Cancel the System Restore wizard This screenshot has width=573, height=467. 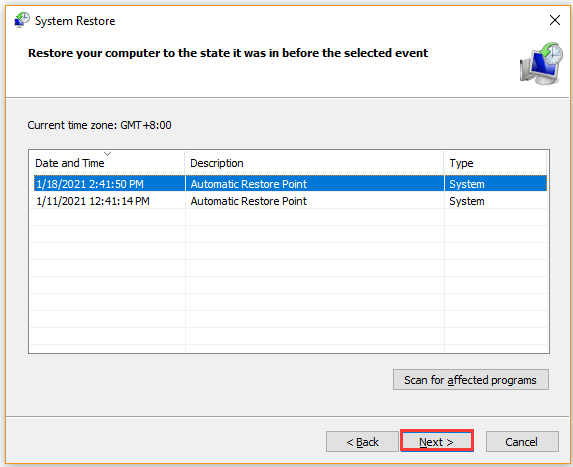tap(522, 442)
